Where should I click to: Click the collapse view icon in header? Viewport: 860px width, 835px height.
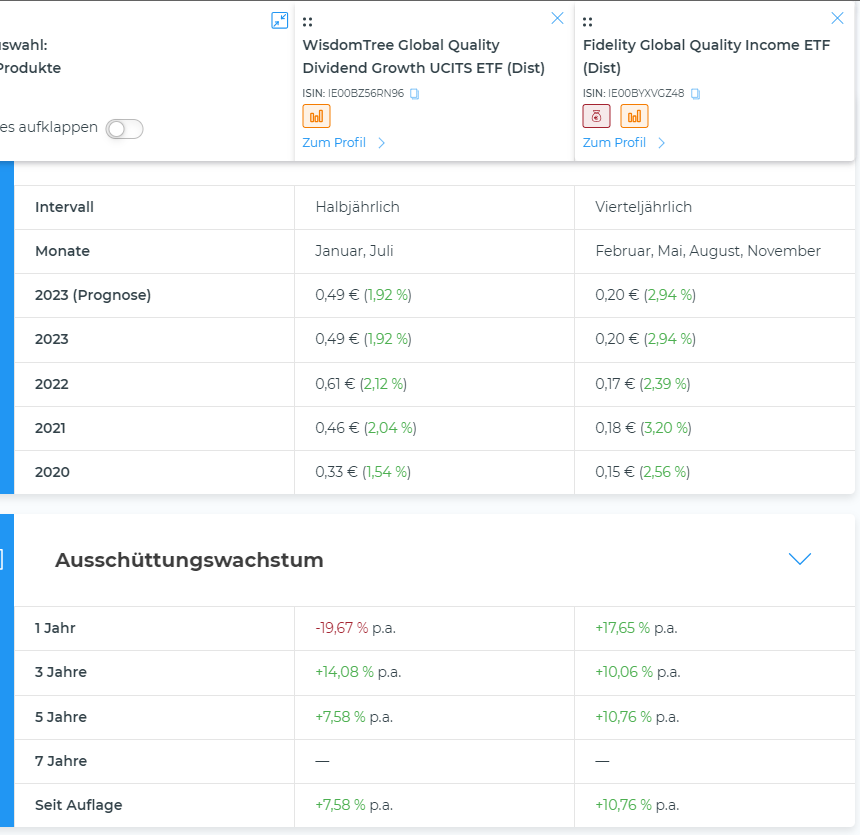coord(280,20)
